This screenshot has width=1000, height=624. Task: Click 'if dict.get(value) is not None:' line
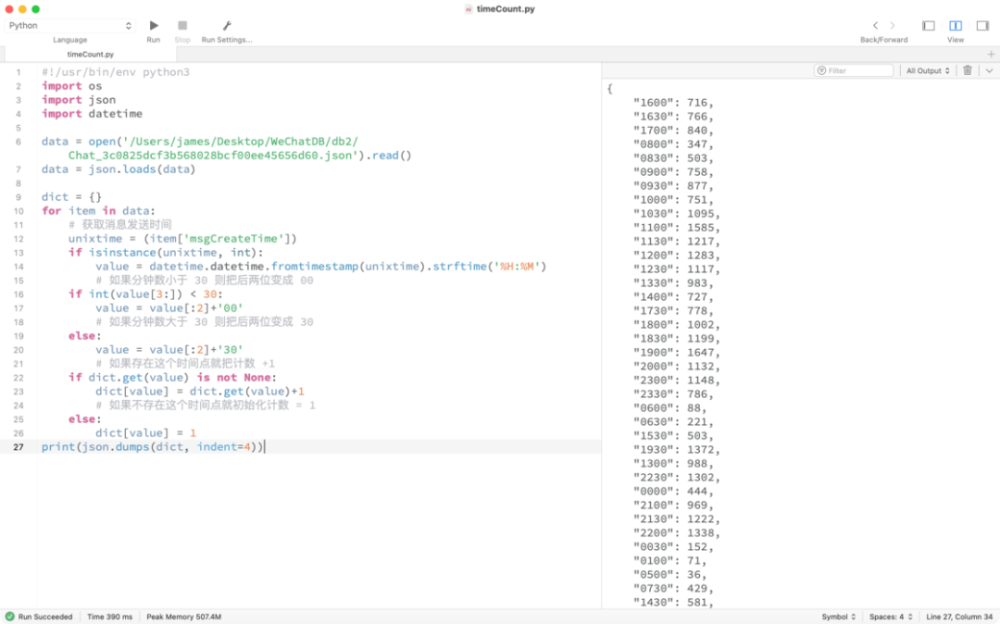coord(172,378)
